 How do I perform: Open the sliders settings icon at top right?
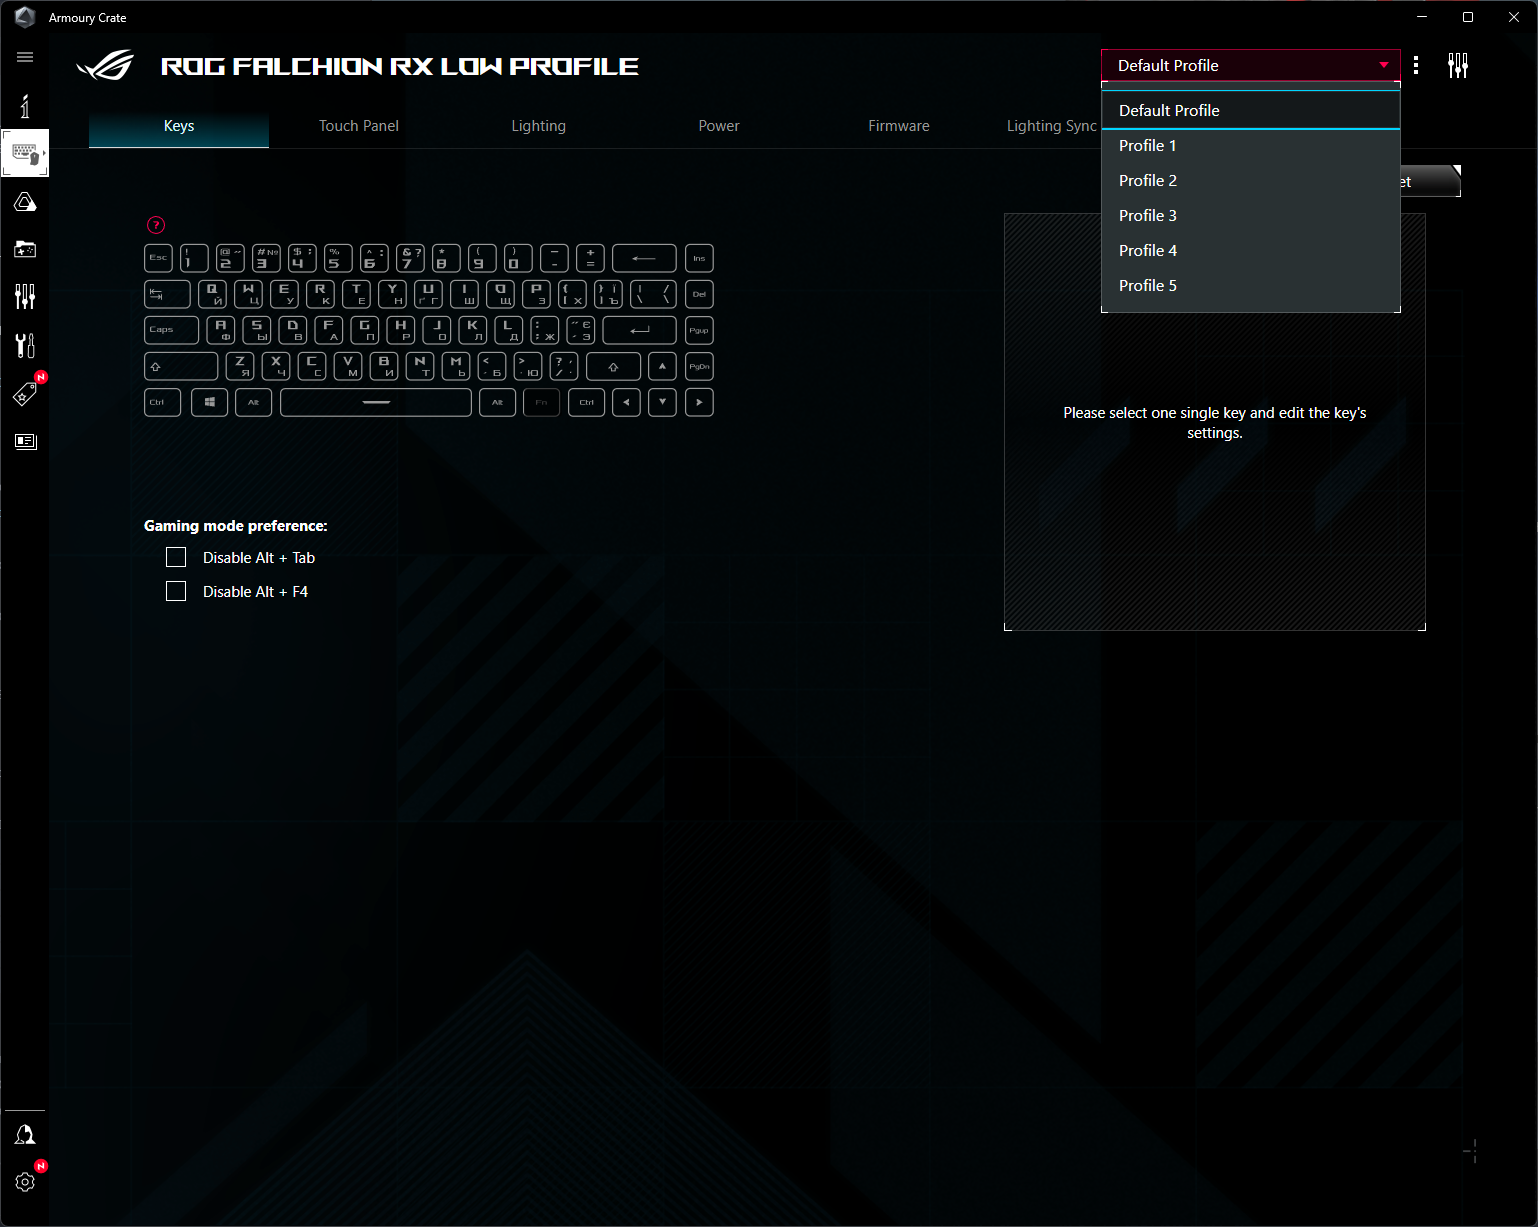click(1458, 66)
